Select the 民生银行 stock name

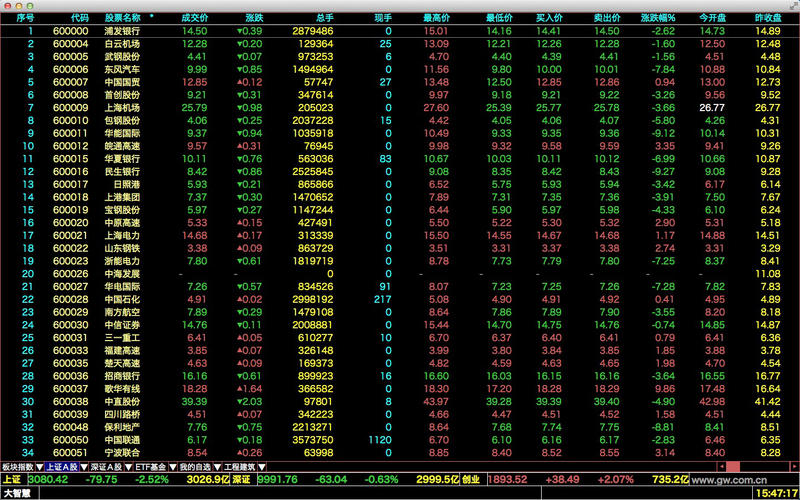[x=122, y=171]
